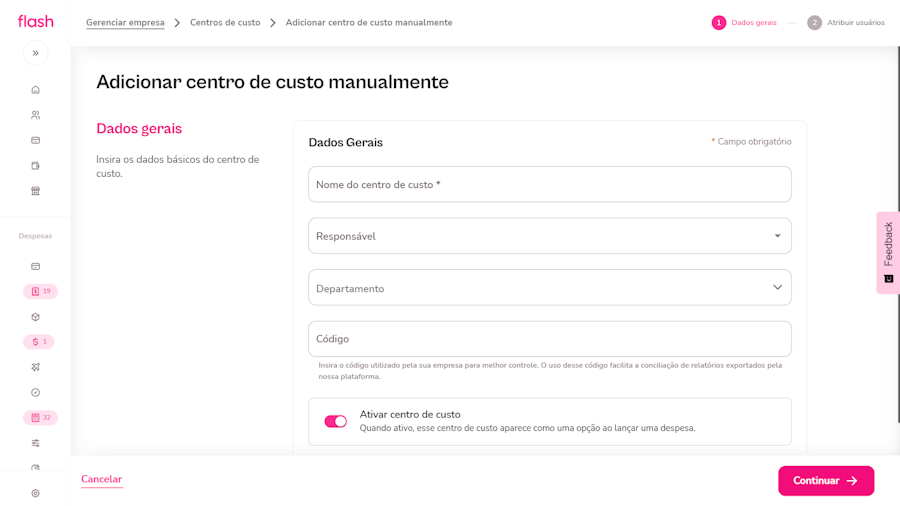The width and height of the screenshot is (900, 506).
Task: Open the card icon above the wallet
Action: [36, 141]
